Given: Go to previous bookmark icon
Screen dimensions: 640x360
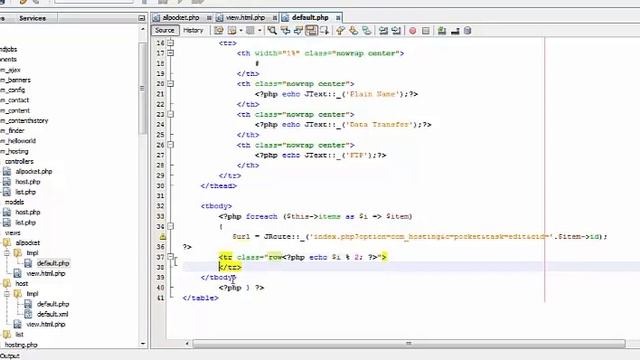Looking at the screenshot, I should point(340,31).
